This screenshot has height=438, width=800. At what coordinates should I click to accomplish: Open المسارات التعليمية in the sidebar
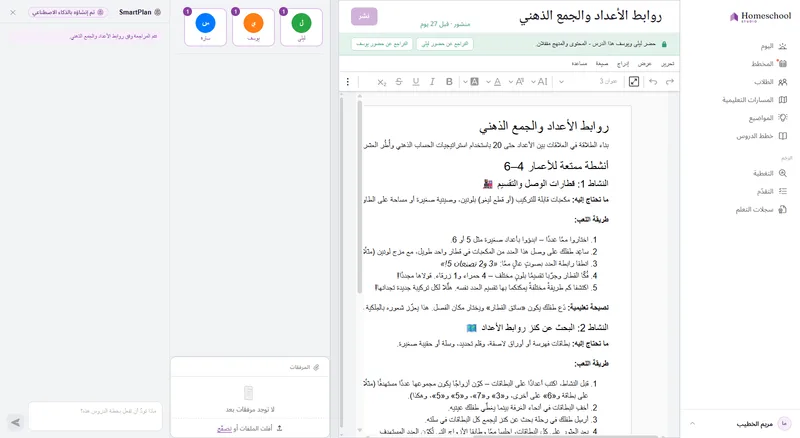click(x=755, y=100)
